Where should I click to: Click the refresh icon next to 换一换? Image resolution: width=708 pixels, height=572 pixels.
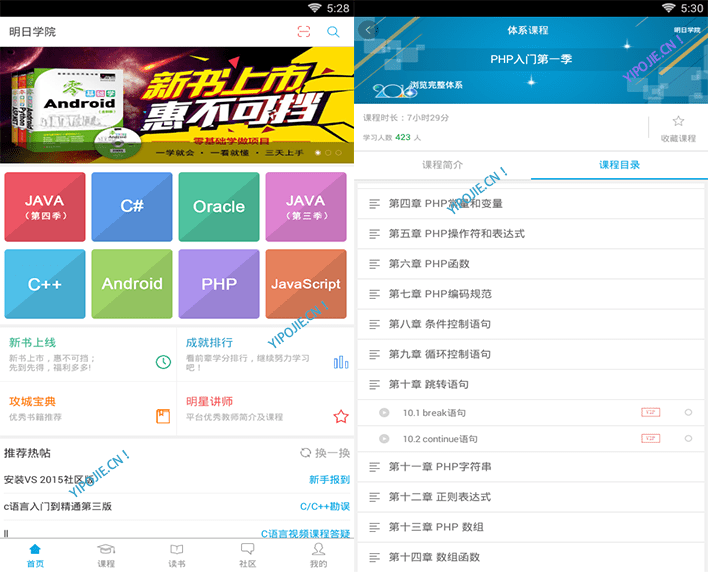(306, 452)
